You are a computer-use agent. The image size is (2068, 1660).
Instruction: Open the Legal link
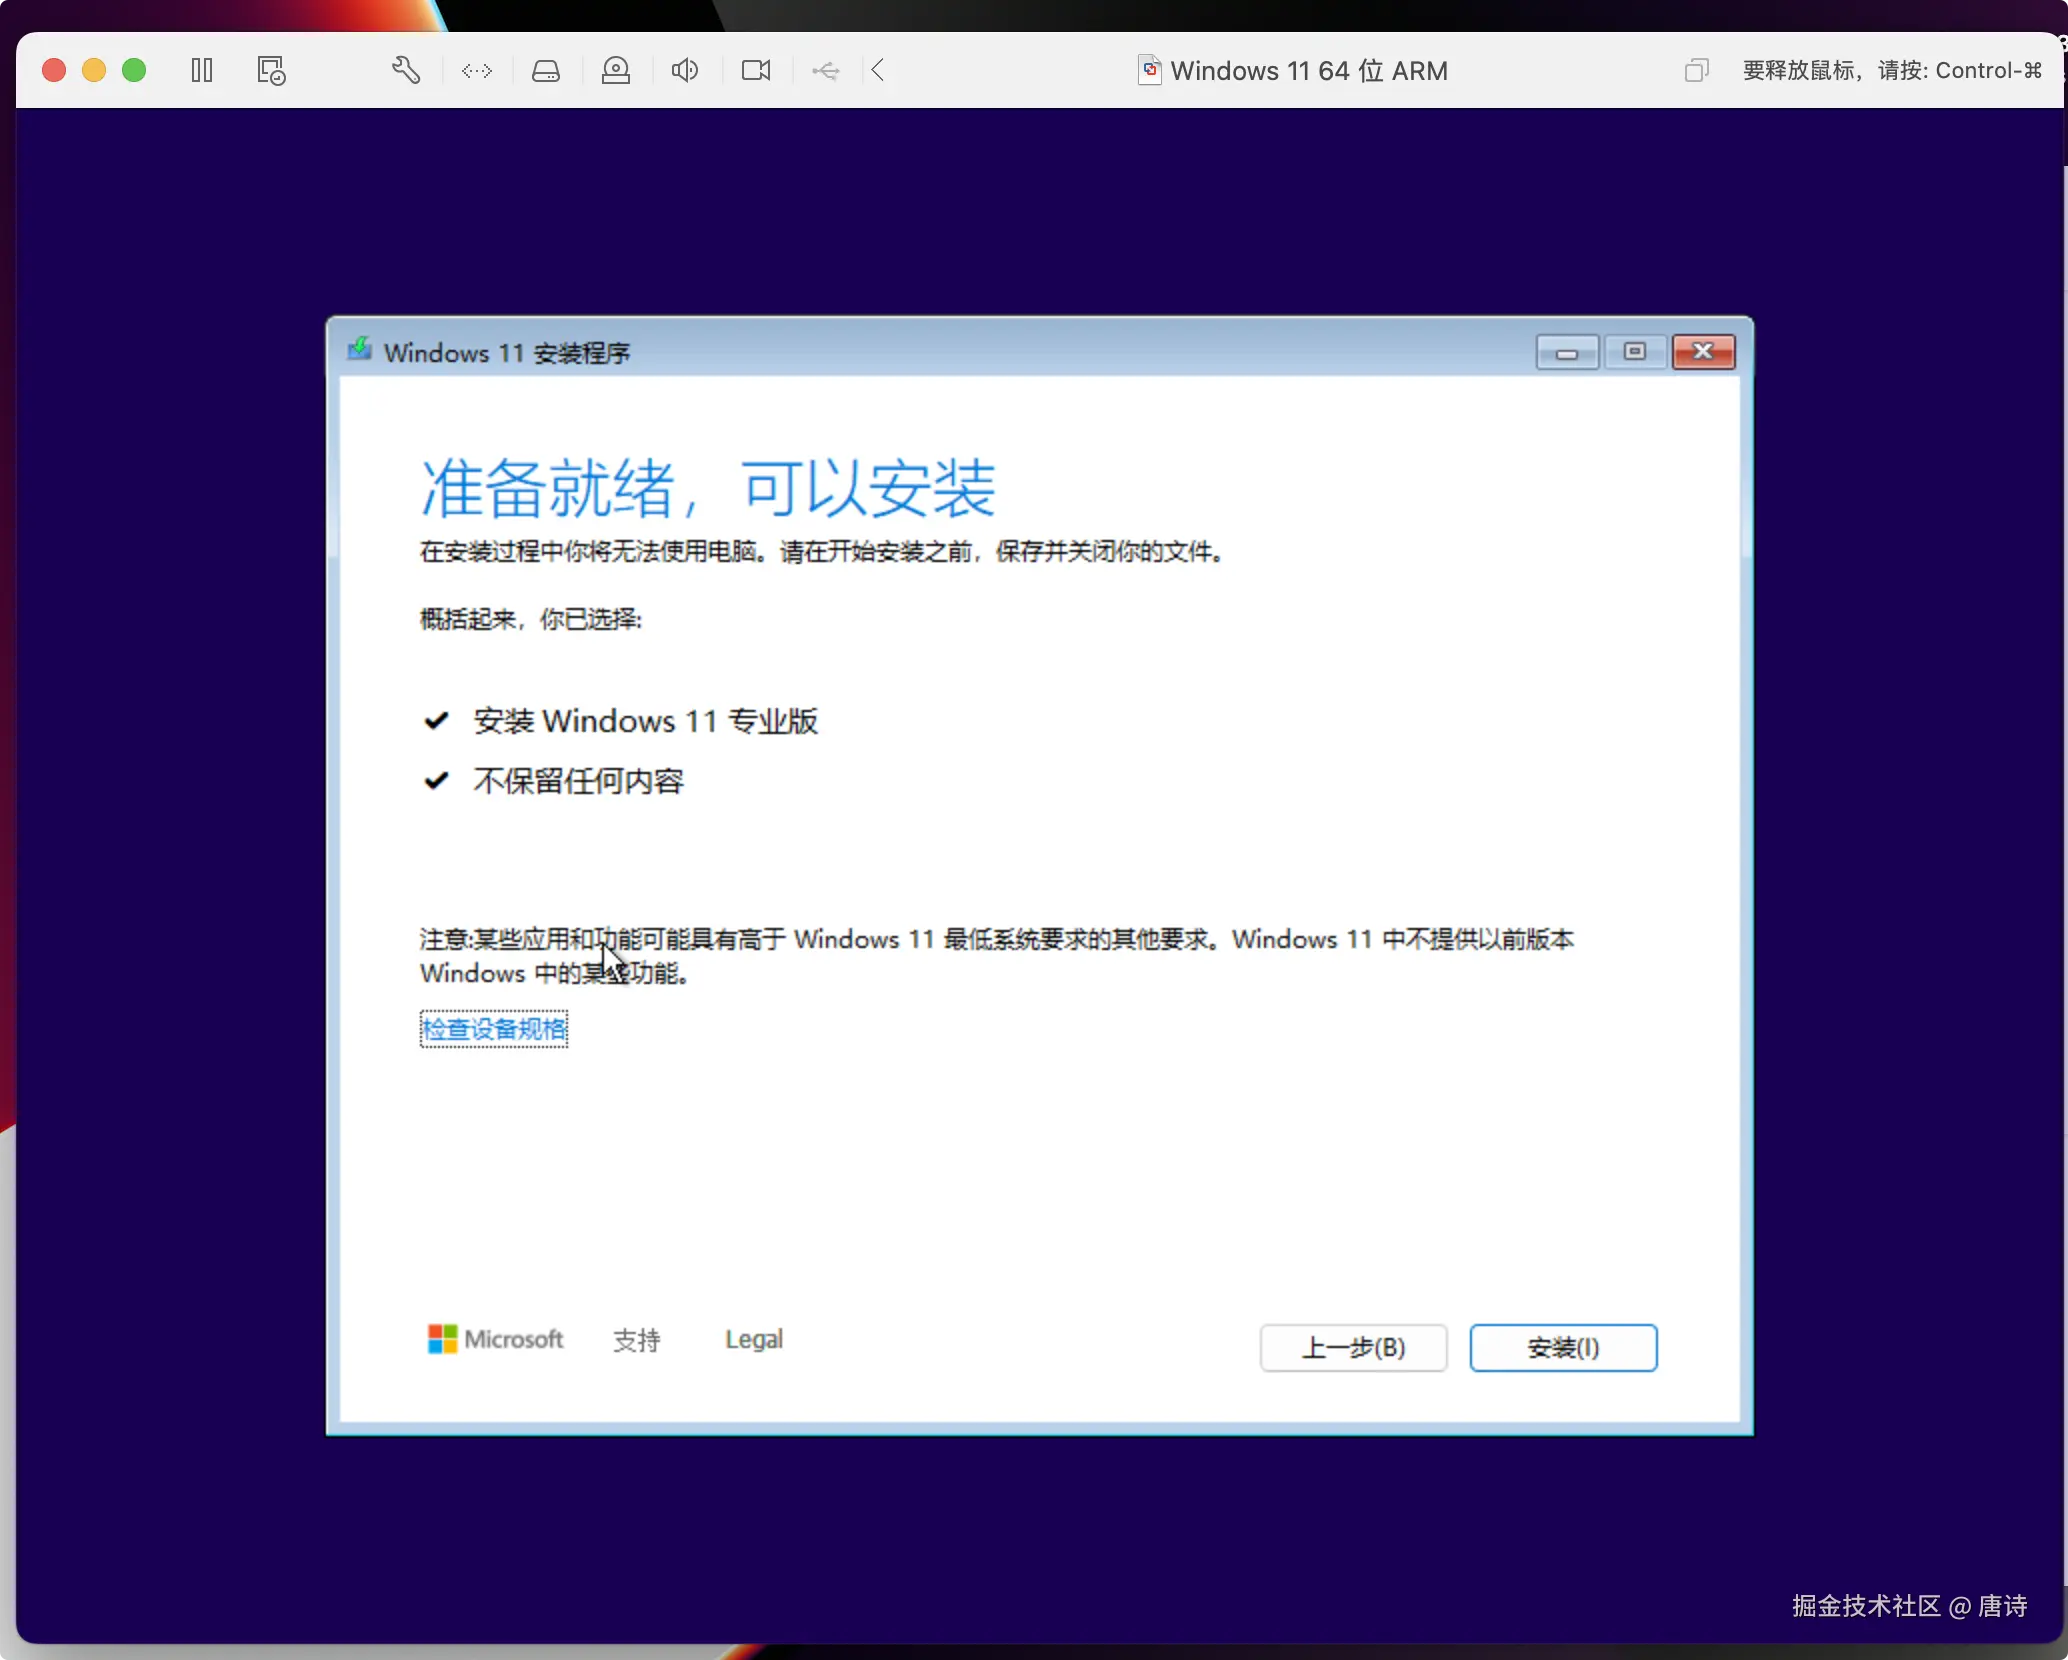pyautogui.click(x=754, y=1339)
